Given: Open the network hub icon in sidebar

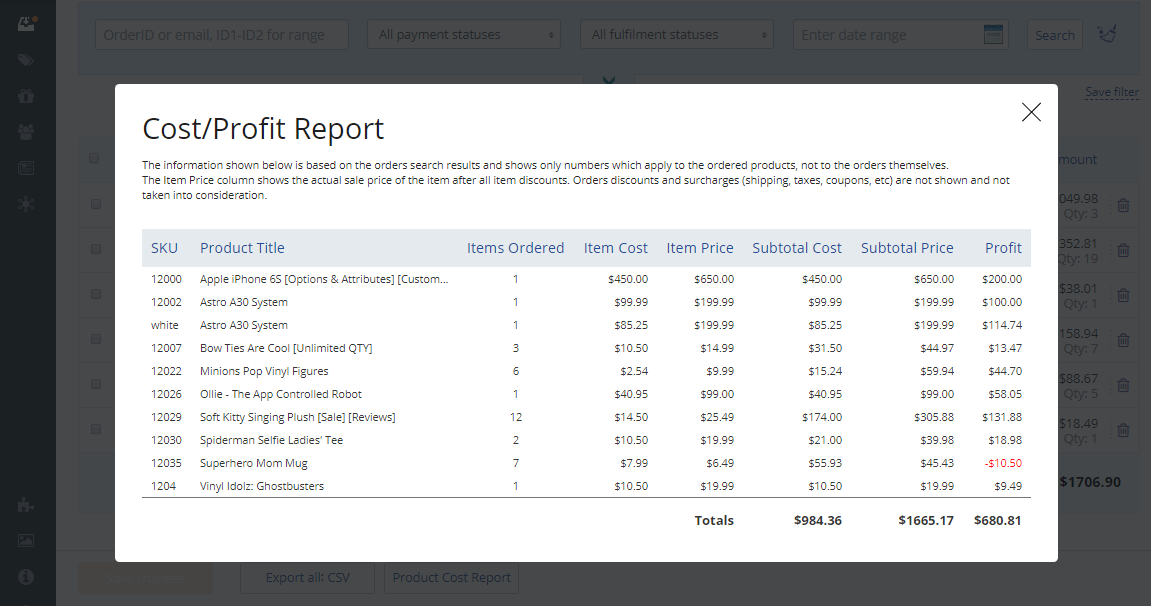Looking at the screenshot, I should (26, 203).
